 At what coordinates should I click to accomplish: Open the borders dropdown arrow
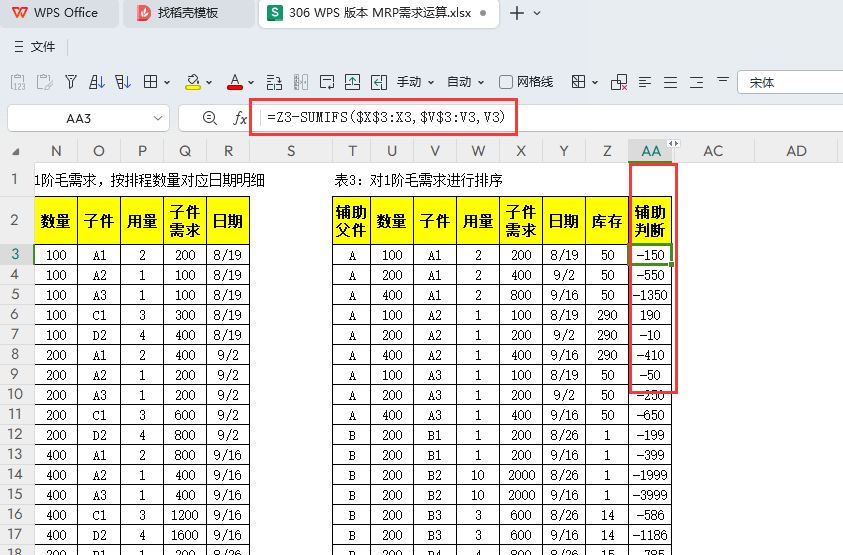[x=167, y=82]
